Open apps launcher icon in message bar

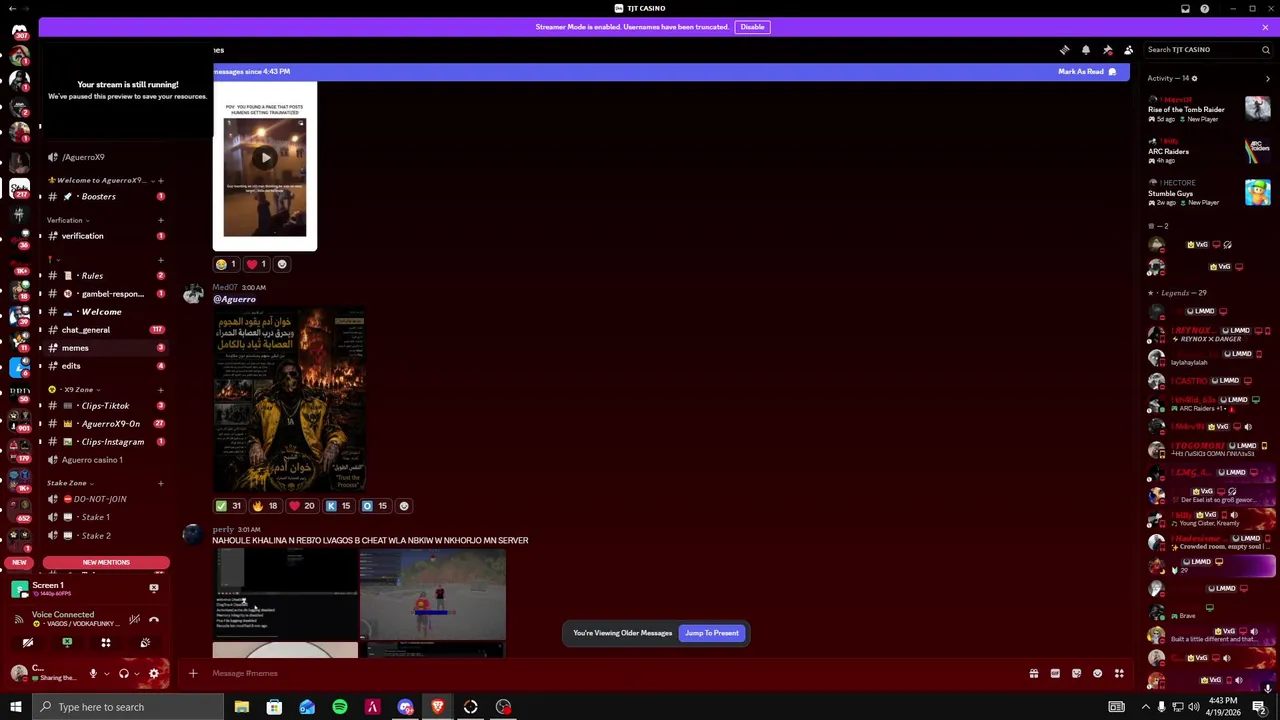[1119, 674]
